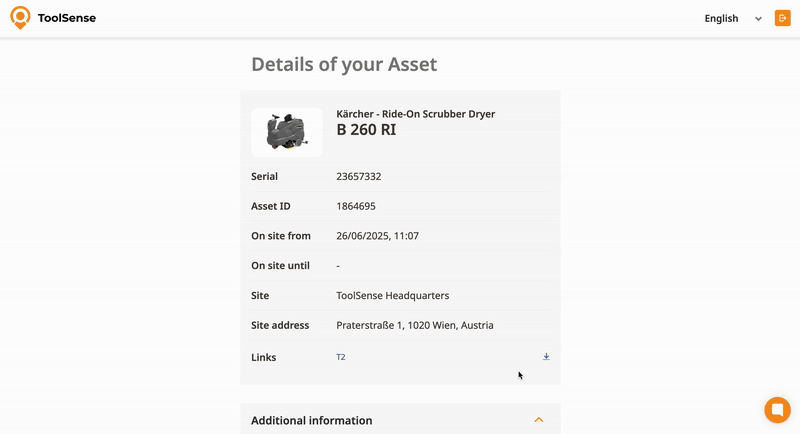Click the Additional information section header

pyautogui.click(x=312, y=420)
